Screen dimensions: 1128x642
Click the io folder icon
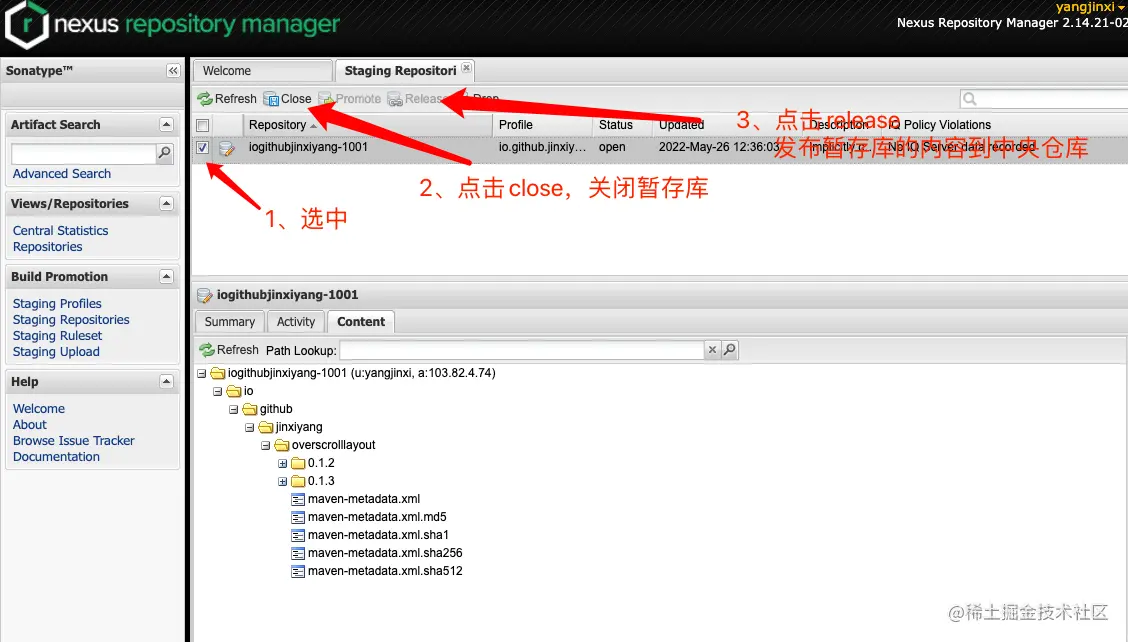[x=234, y=391]
